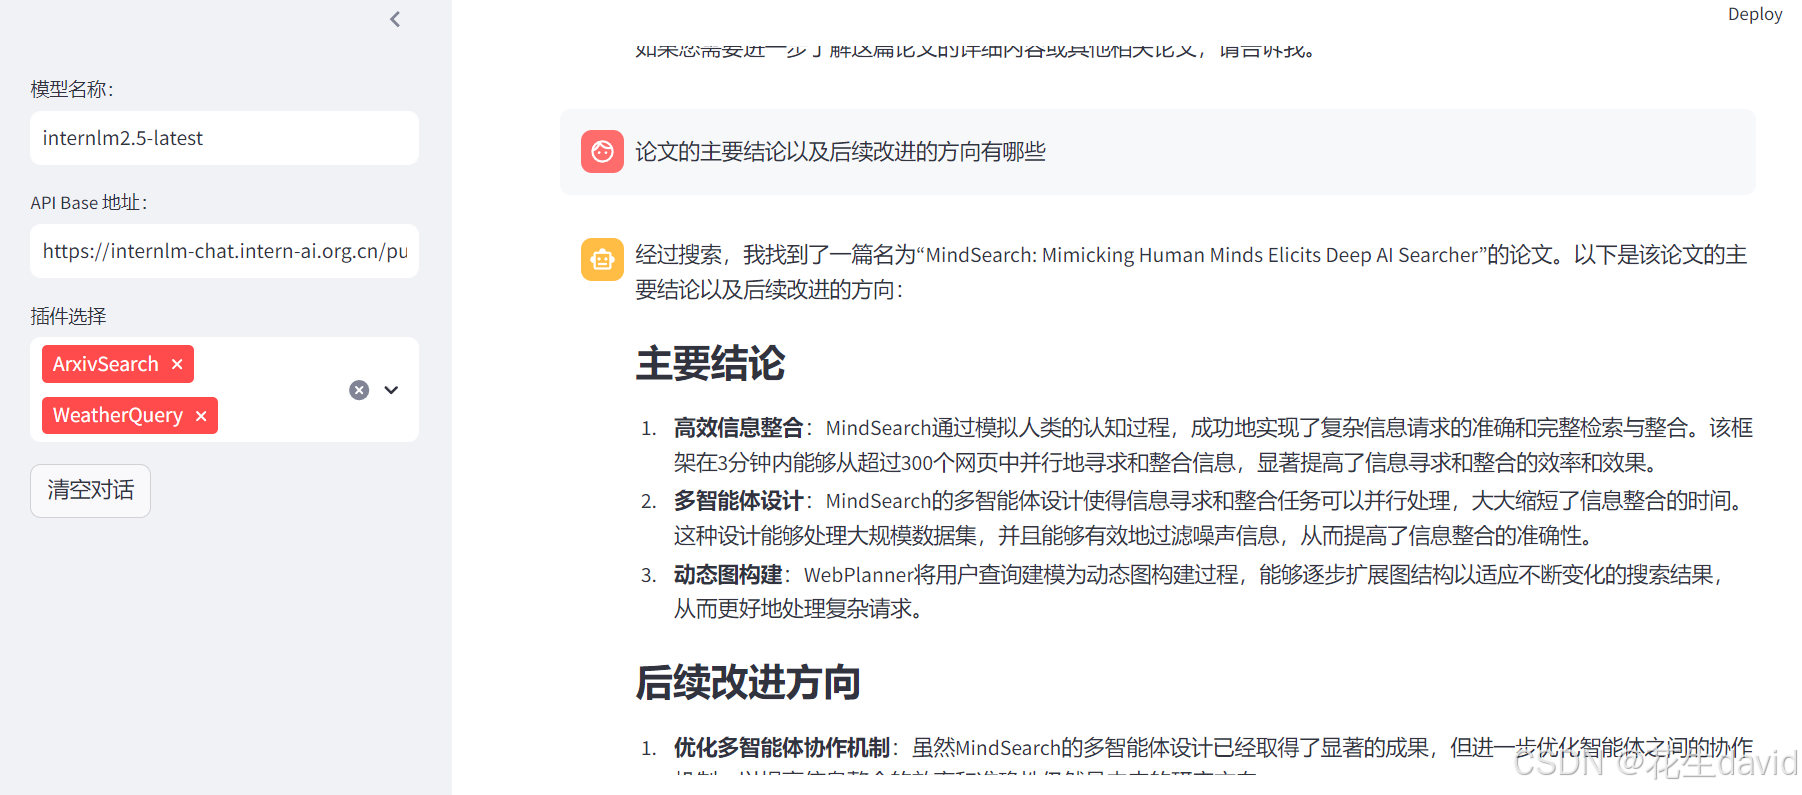Click the assistant robot avatar icon
Image resolution: width=1802 pixels, height=795 pixels.
(x=602, y=260)
